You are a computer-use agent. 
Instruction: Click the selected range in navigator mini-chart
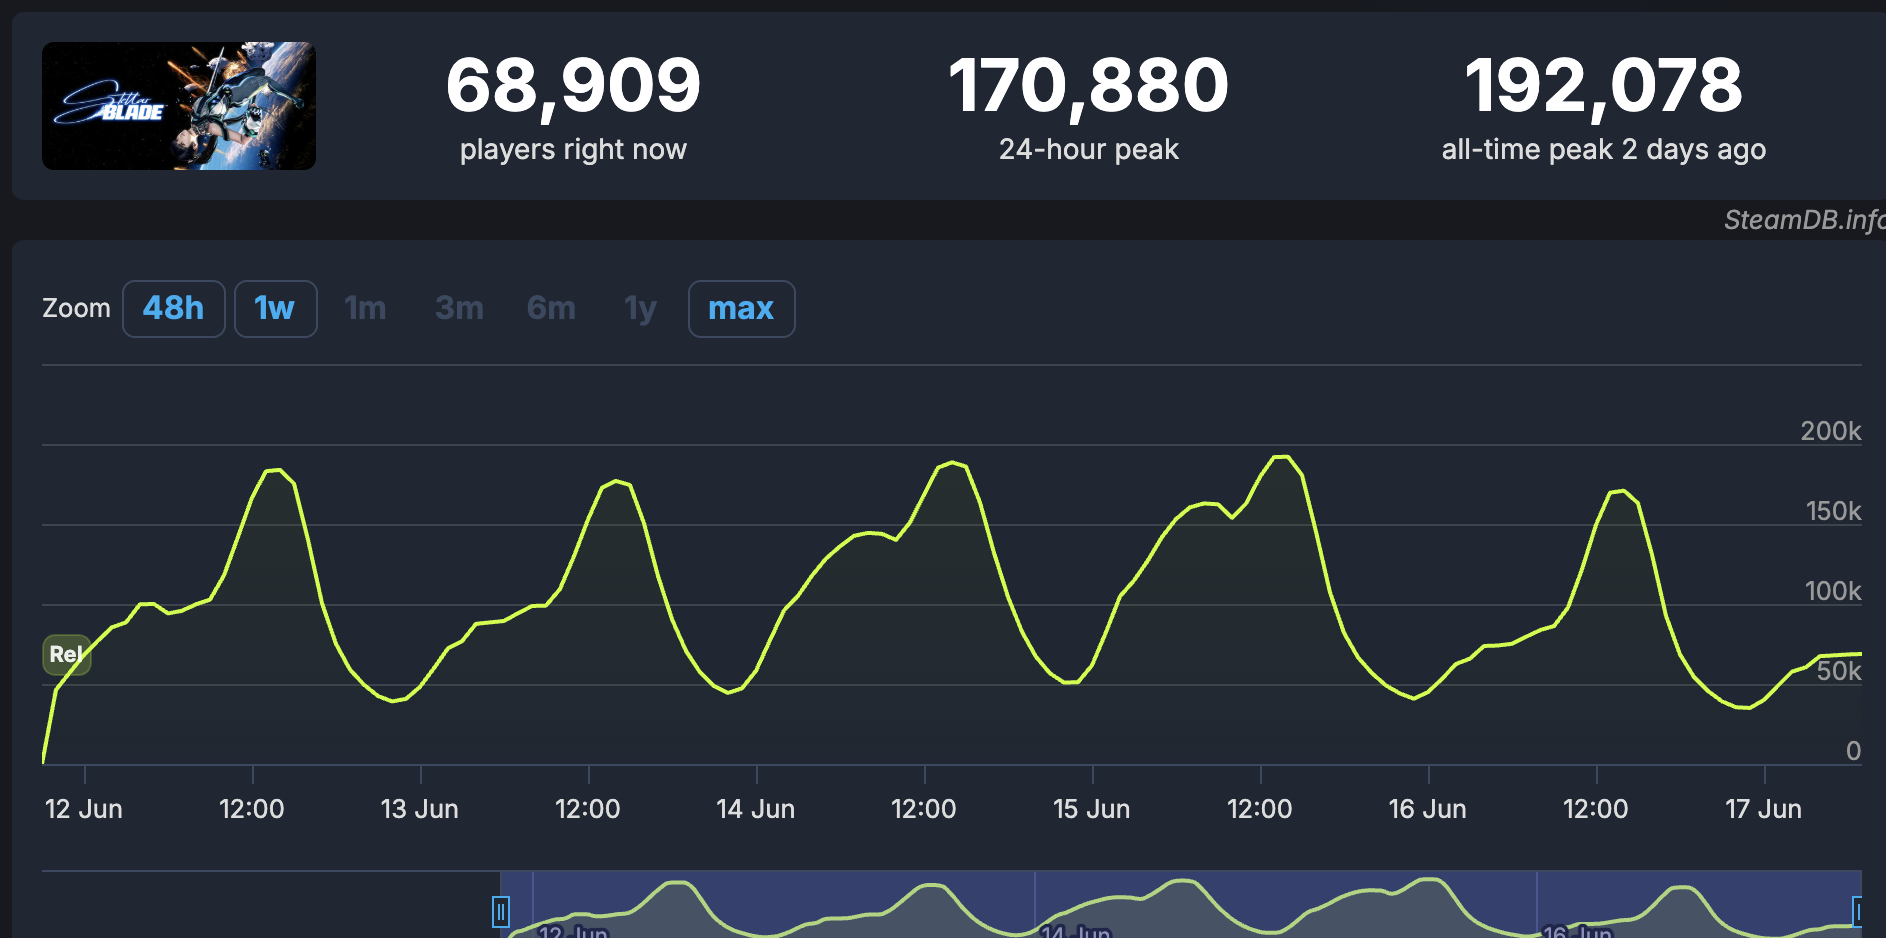[1180, 905]
